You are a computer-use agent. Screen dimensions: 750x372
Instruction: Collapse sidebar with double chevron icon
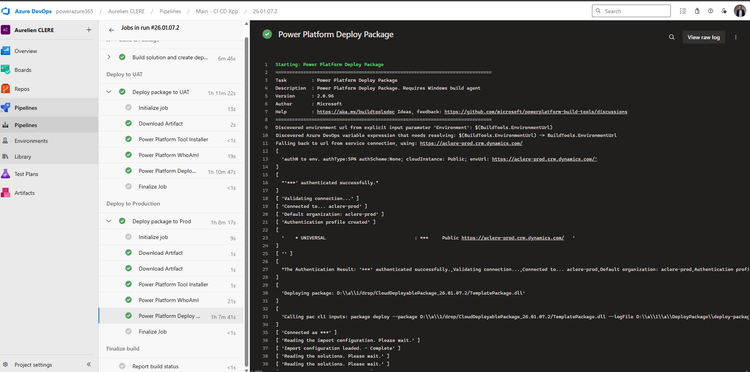pos(89,364)
